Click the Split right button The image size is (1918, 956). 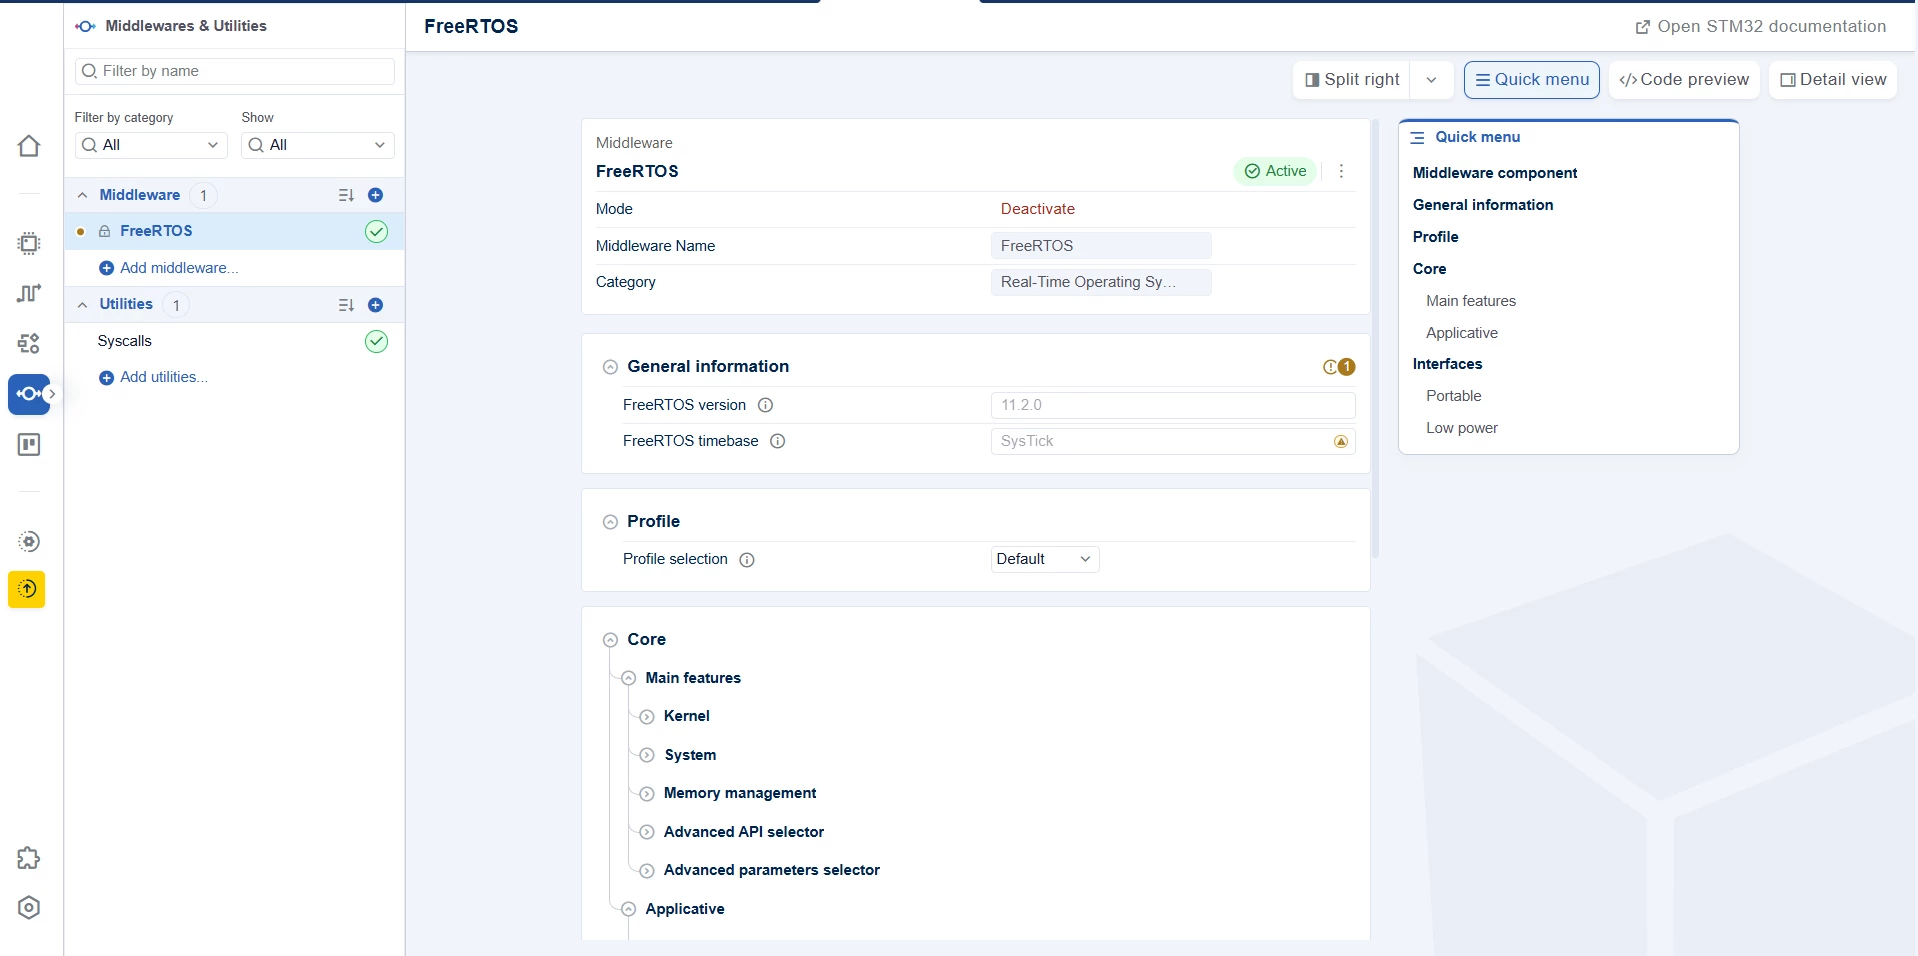coord(1352,80)
